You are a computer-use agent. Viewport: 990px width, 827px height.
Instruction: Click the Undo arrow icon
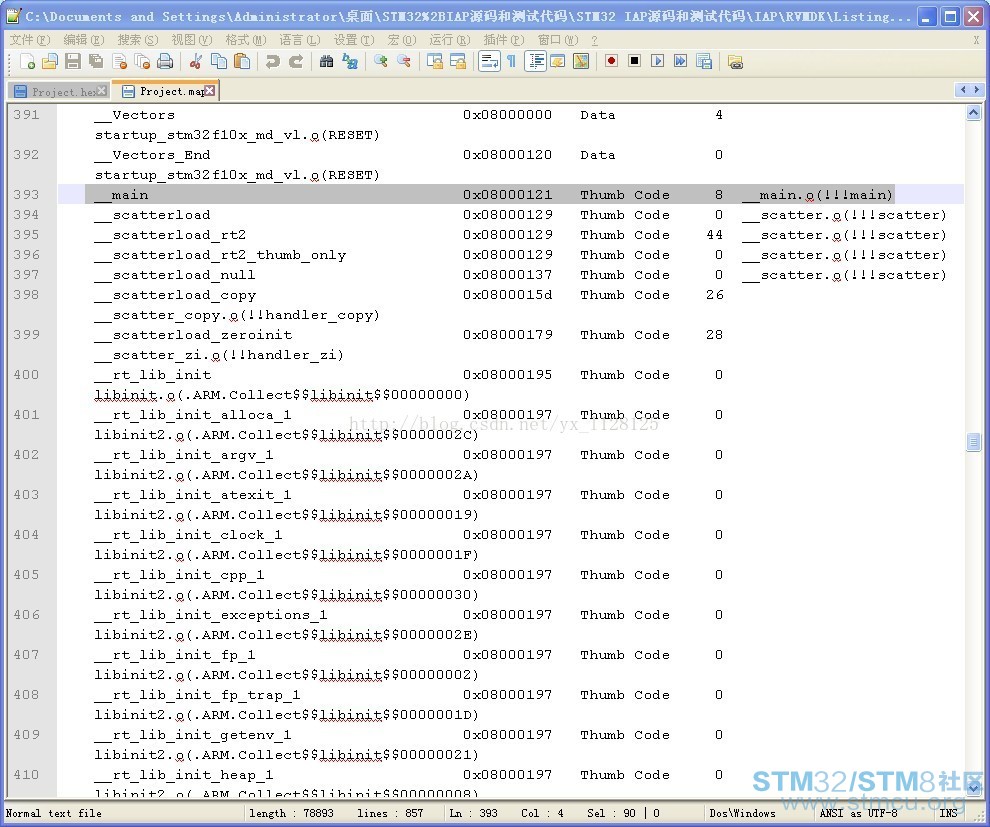click(x=272, y=61)
